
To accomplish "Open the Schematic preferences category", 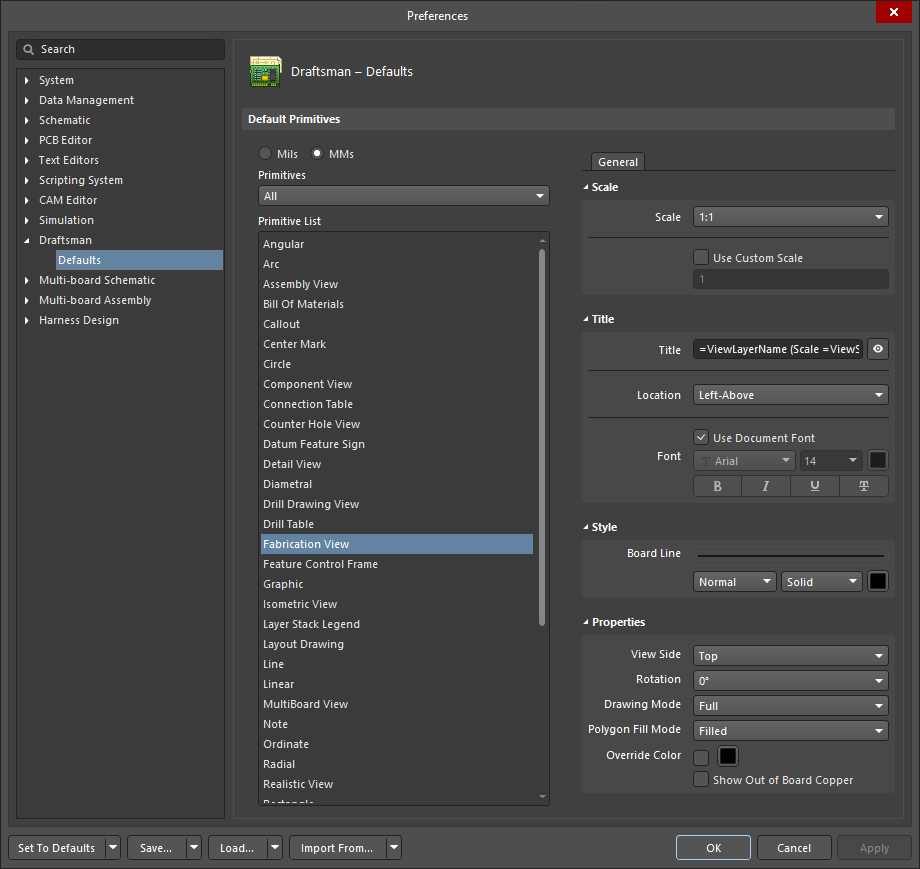I will pos(65,120).
